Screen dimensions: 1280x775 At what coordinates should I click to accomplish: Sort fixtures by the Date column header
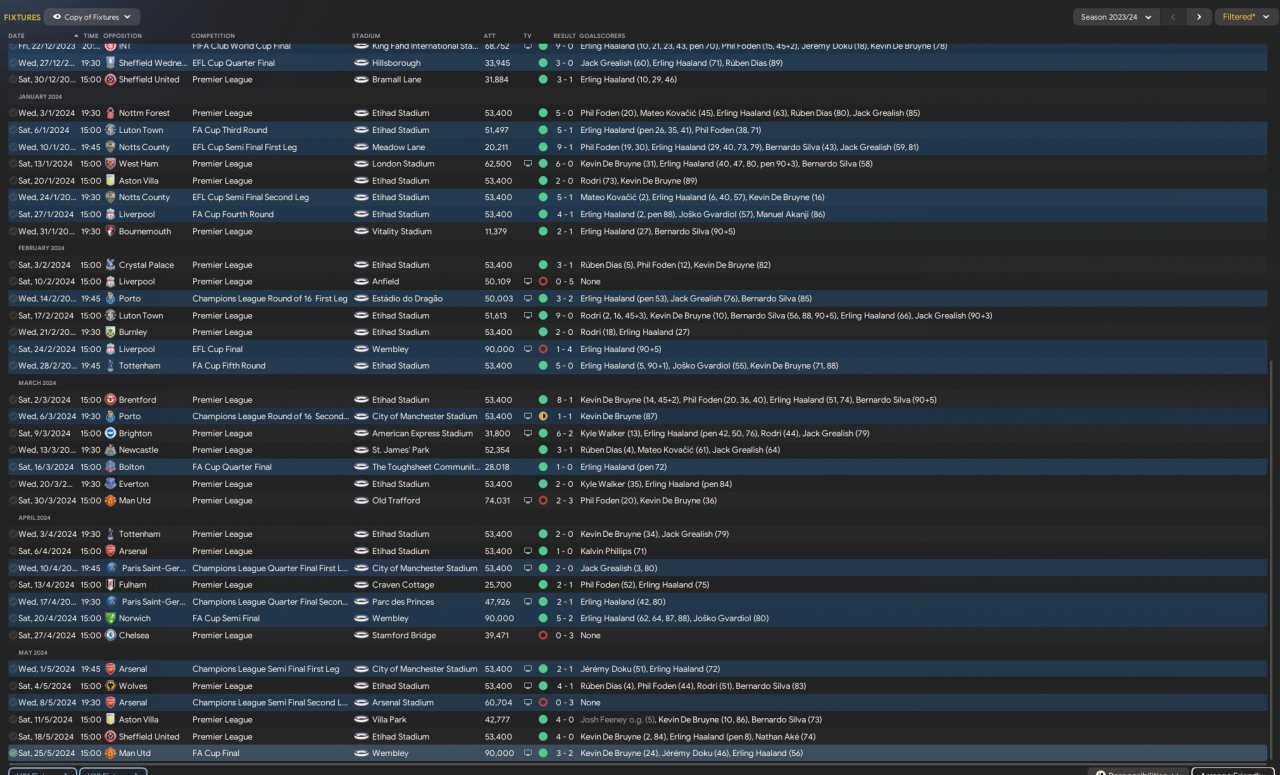click(x=16, y=36)
